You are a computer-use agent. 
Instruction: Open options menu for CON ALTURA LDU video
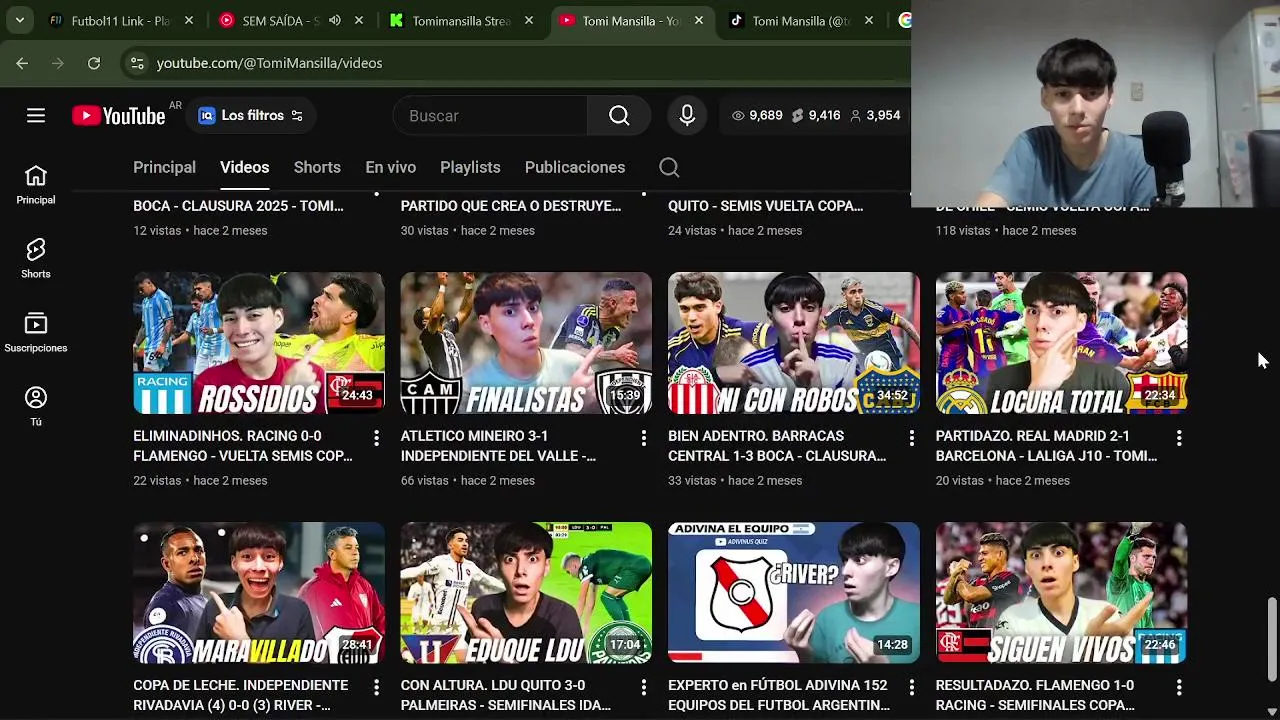[x=643, y=687]
